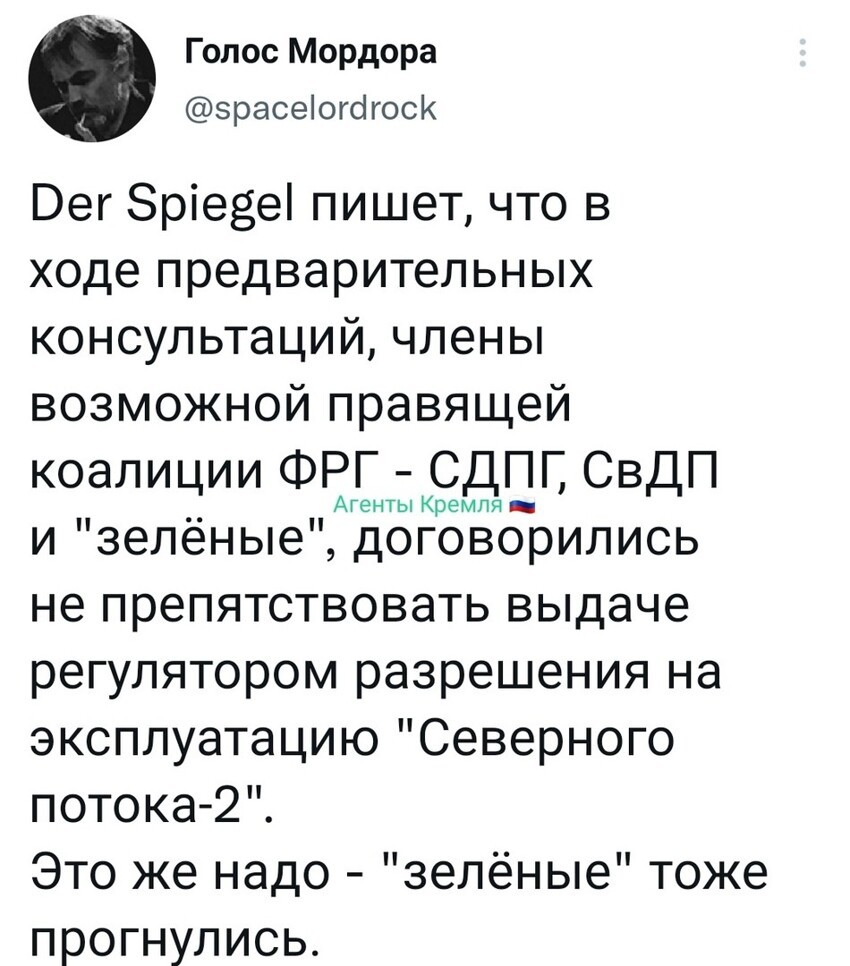Click the Russian flag emoji in watermark
850x966 pixels.
pos(524,506)
